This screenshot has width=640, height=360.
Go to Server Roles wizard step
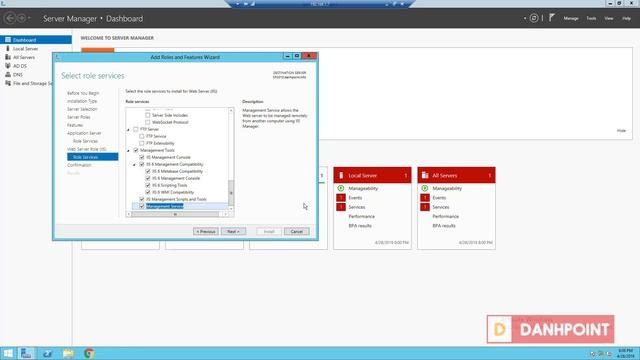[79, 117]
